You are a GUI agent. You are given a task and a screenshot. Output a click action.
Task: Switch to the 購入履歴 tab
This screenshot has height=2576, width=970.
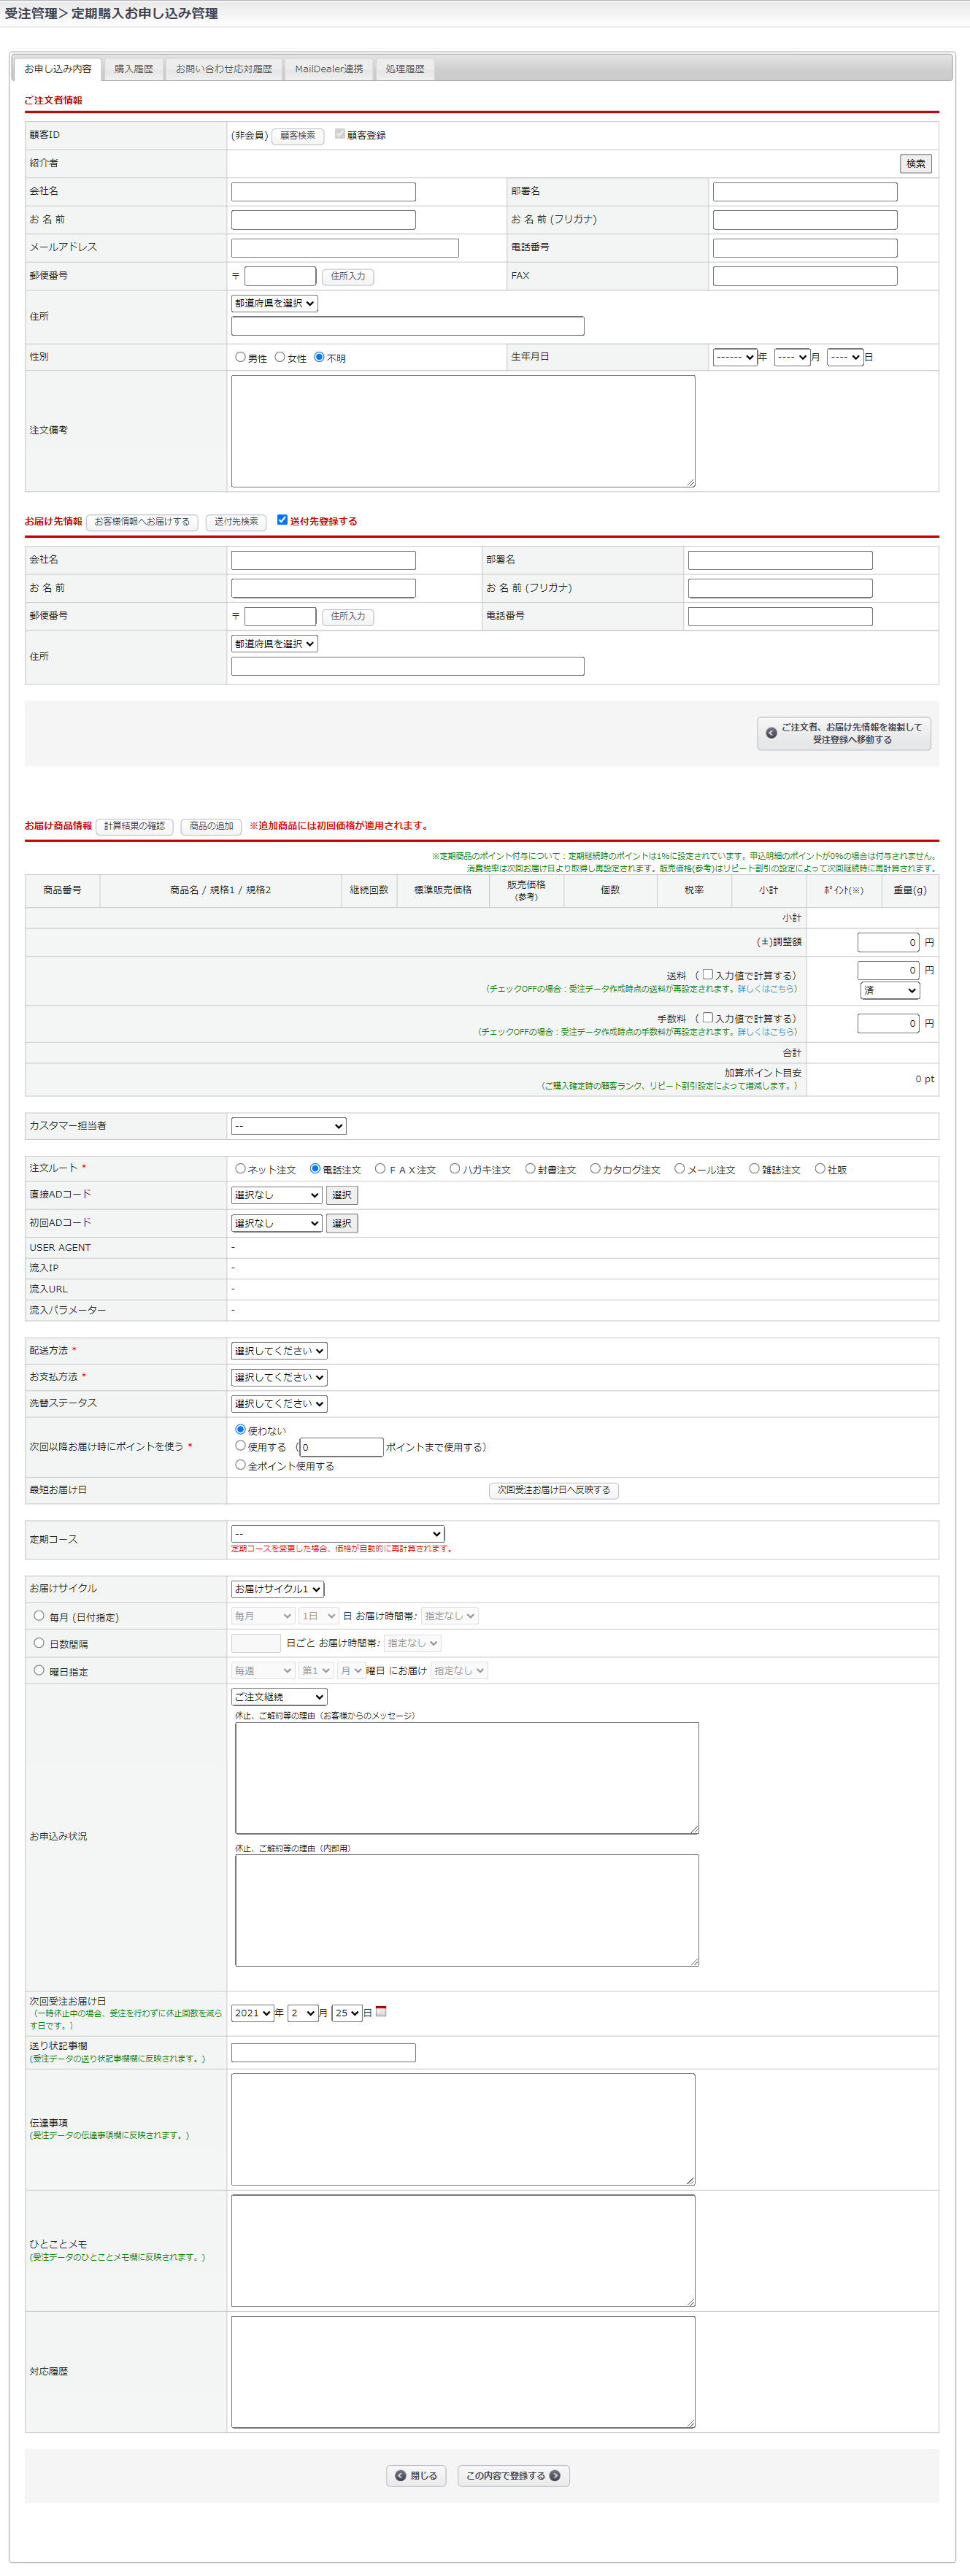(133, 69)
